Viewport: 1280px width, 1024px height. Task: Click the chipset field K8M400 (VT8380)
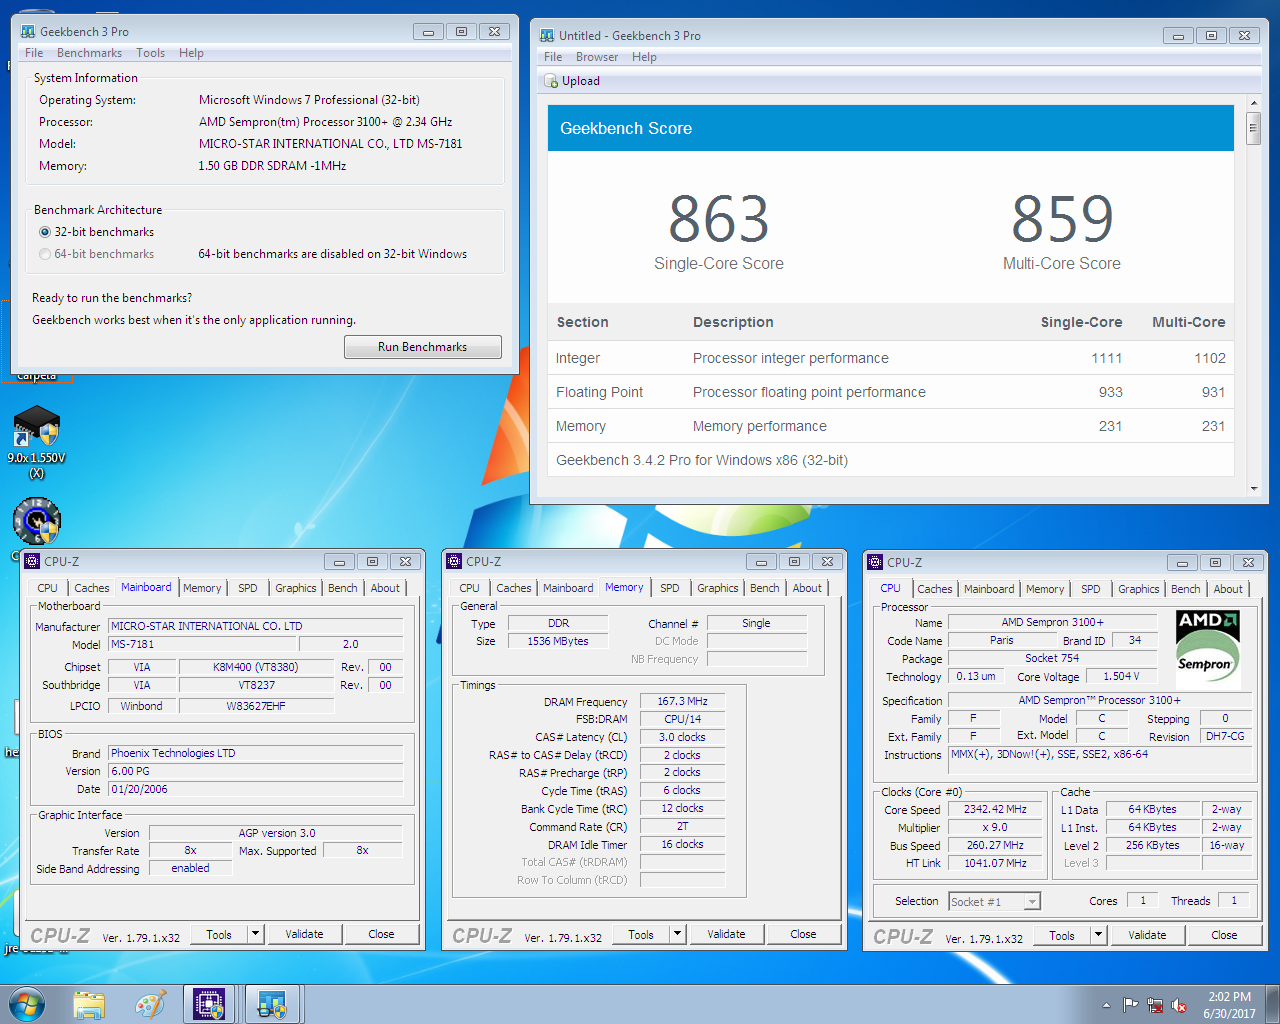(256, 667)
